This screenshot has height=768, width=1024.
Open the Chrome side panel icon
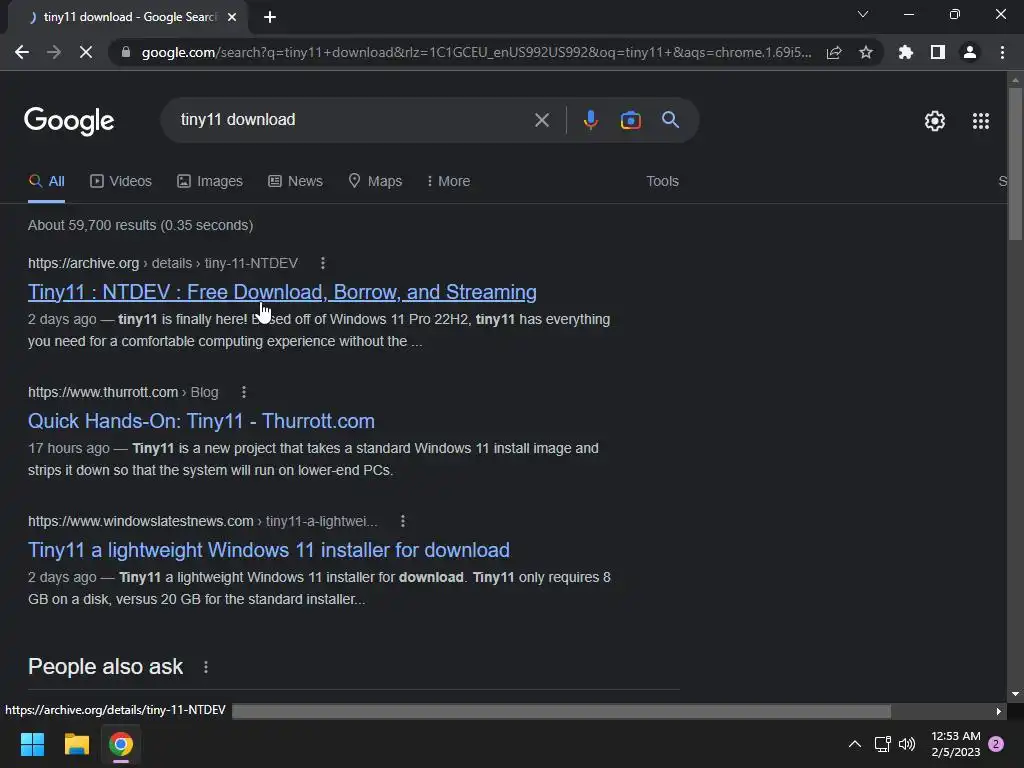click(x=938, y=52)
